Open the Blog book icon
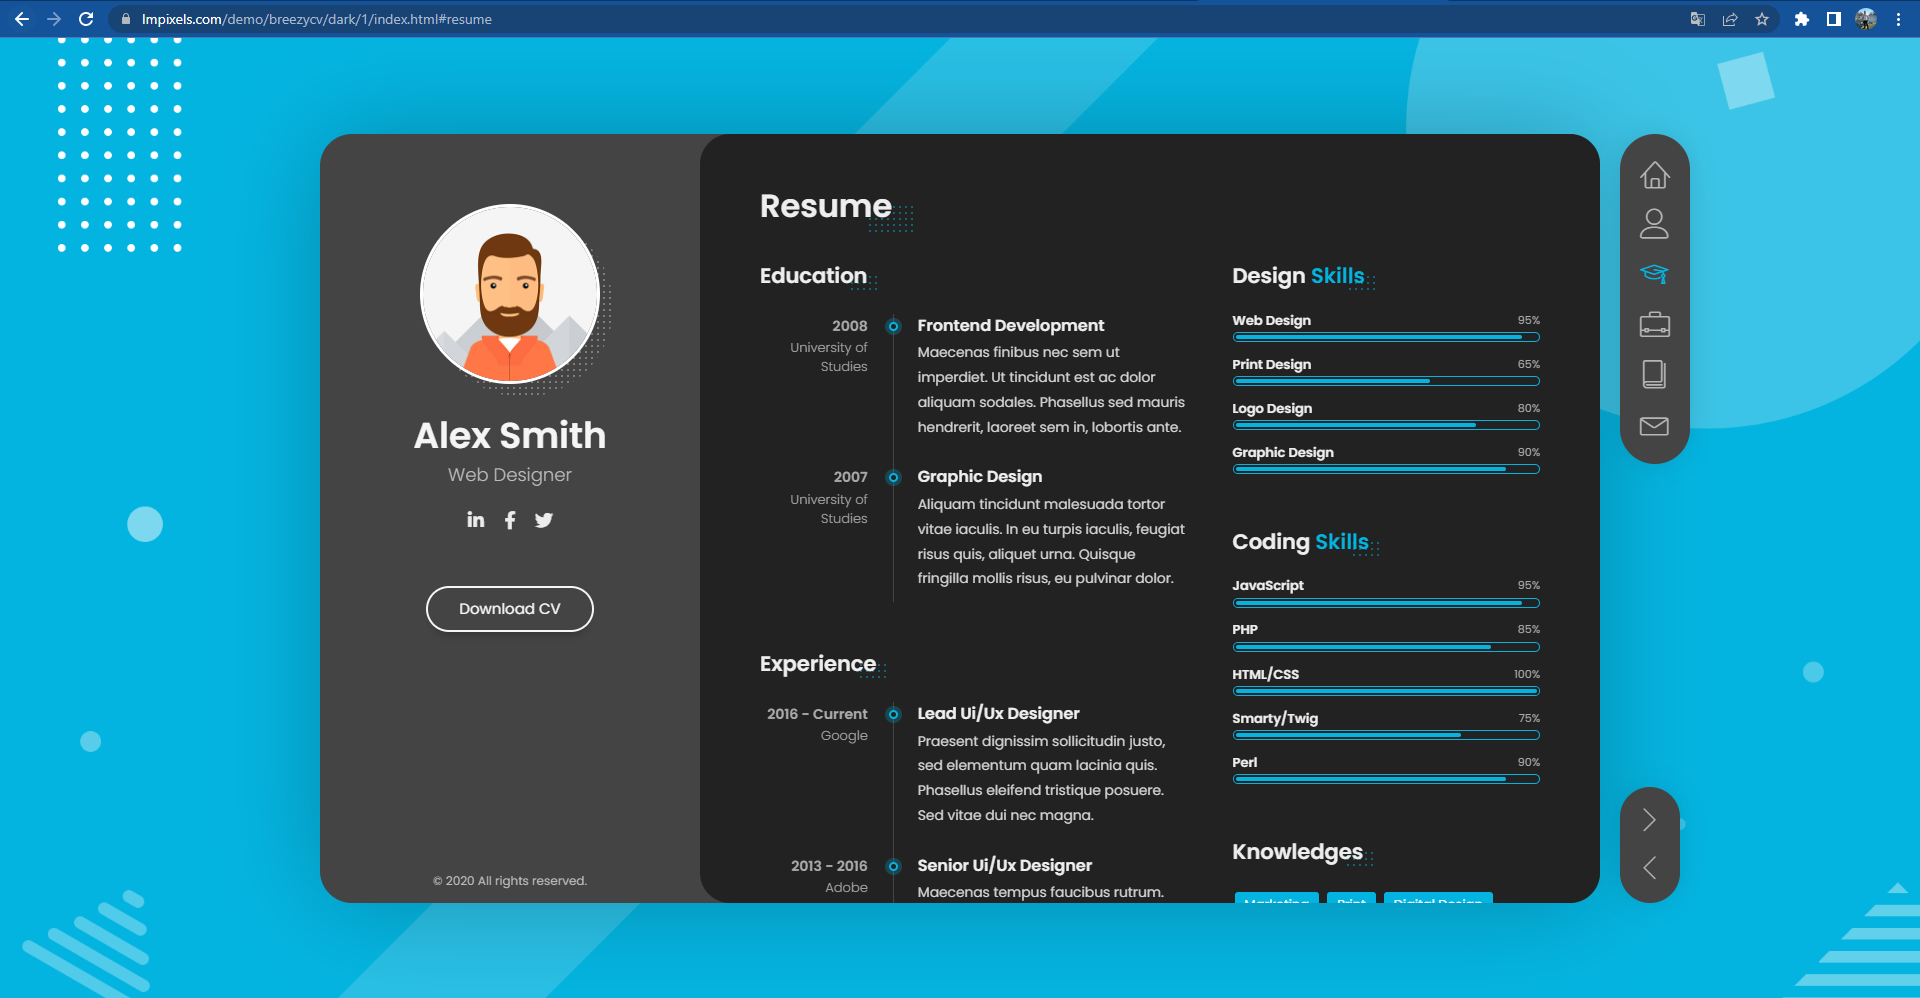This screenshot has width=1920, height=998. [x=1654, y=374]
